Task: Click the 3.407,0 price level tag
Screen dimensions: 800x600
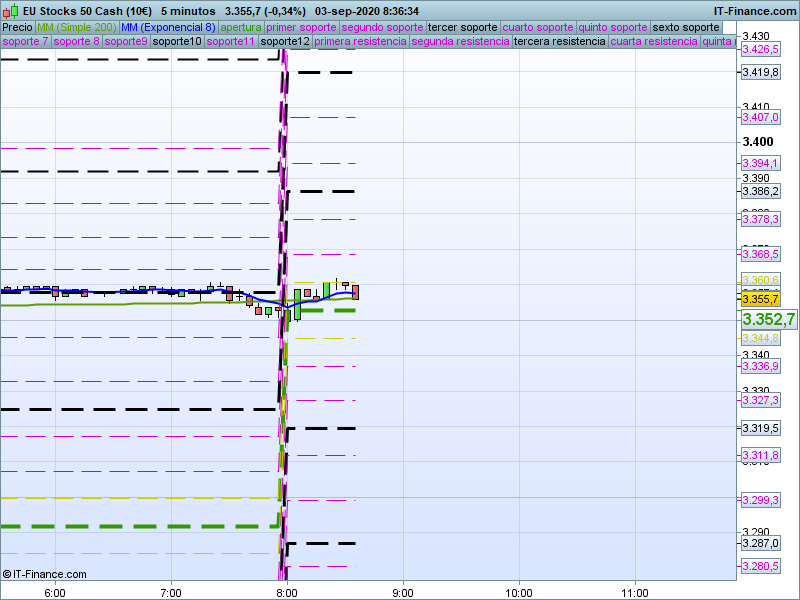Action: pyautogui.click(x=760, y=117)
